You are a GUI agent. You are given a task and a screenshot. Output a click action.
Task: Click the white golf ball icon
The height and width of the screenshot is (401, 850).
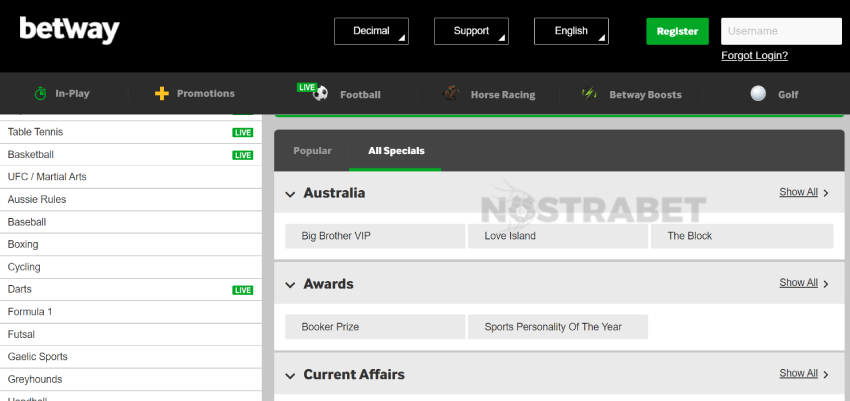758,94
